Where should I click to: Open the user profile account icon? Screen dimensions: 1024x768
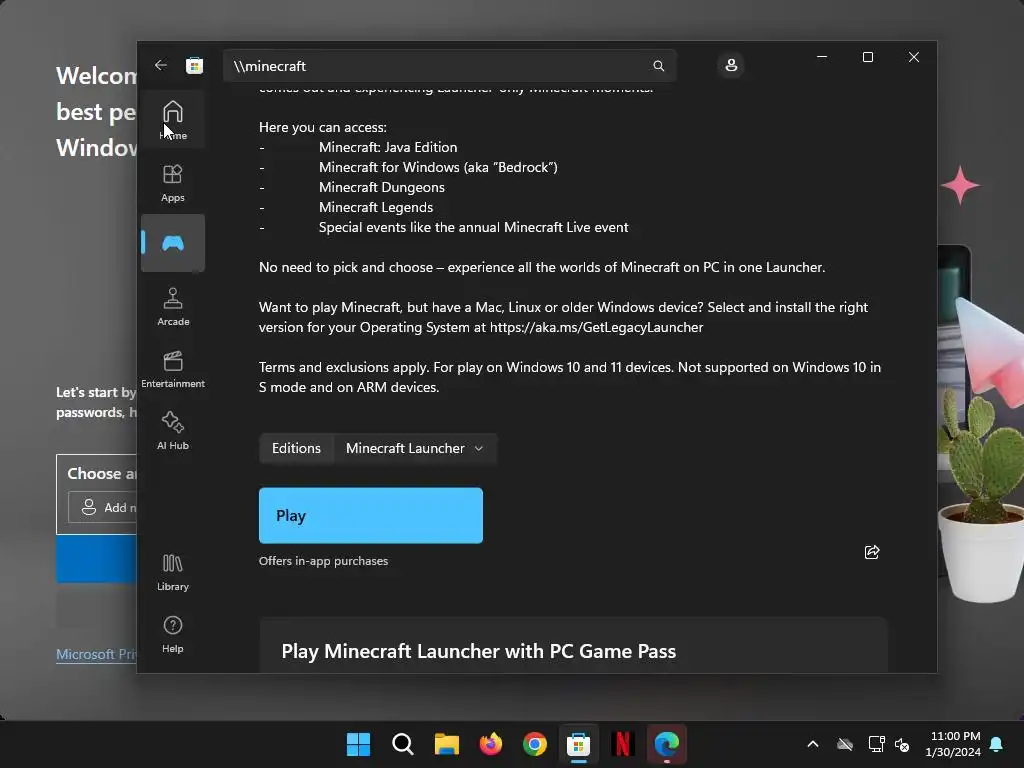click(731, 65)
